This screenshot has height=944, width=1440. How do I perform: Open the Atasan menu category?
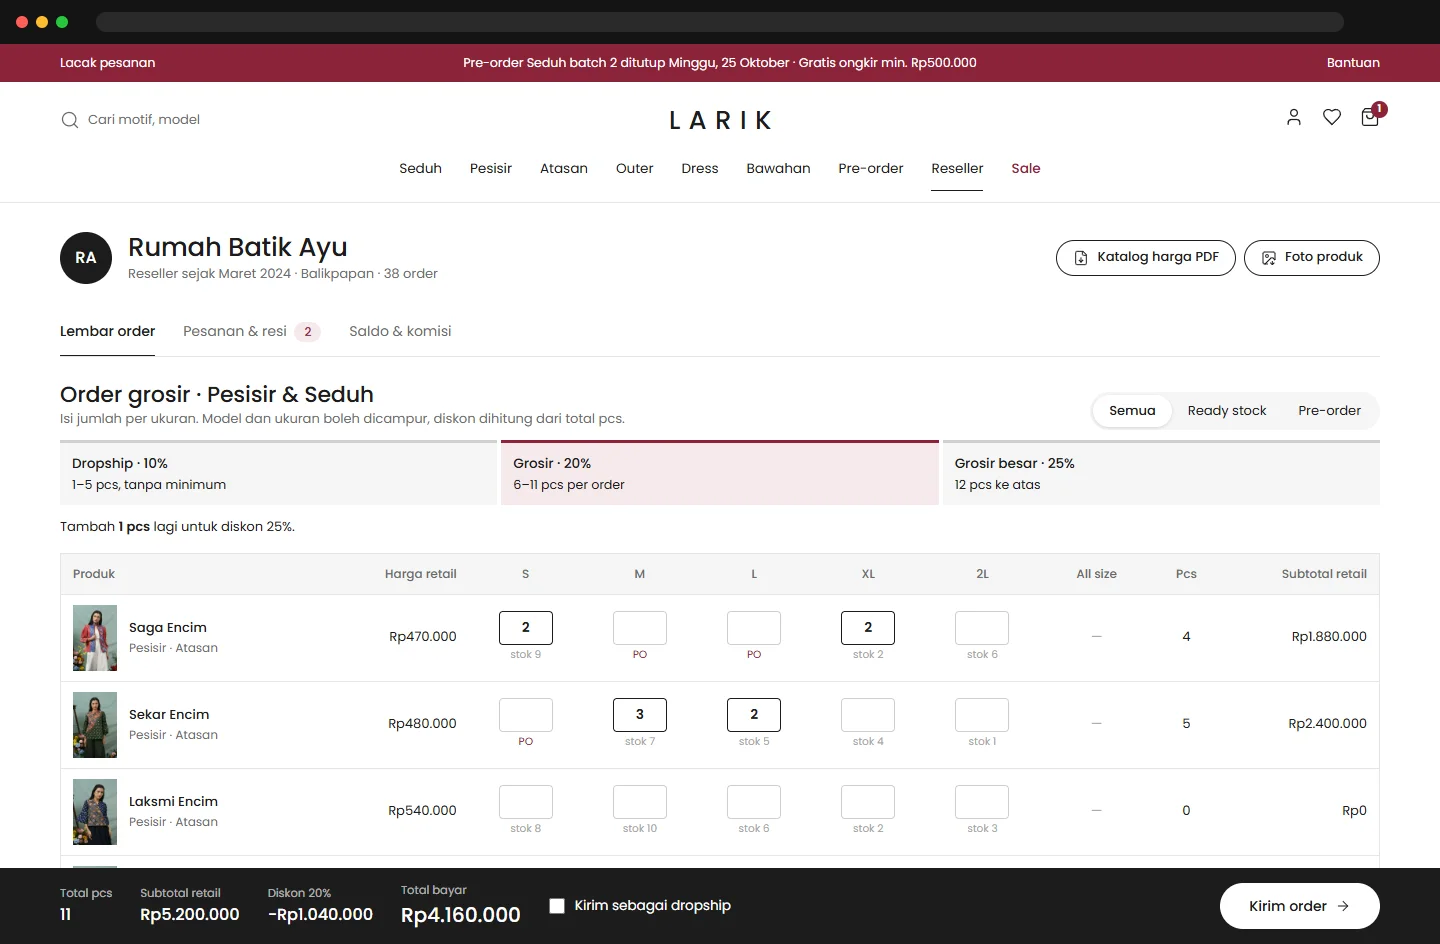coord(564,168)
